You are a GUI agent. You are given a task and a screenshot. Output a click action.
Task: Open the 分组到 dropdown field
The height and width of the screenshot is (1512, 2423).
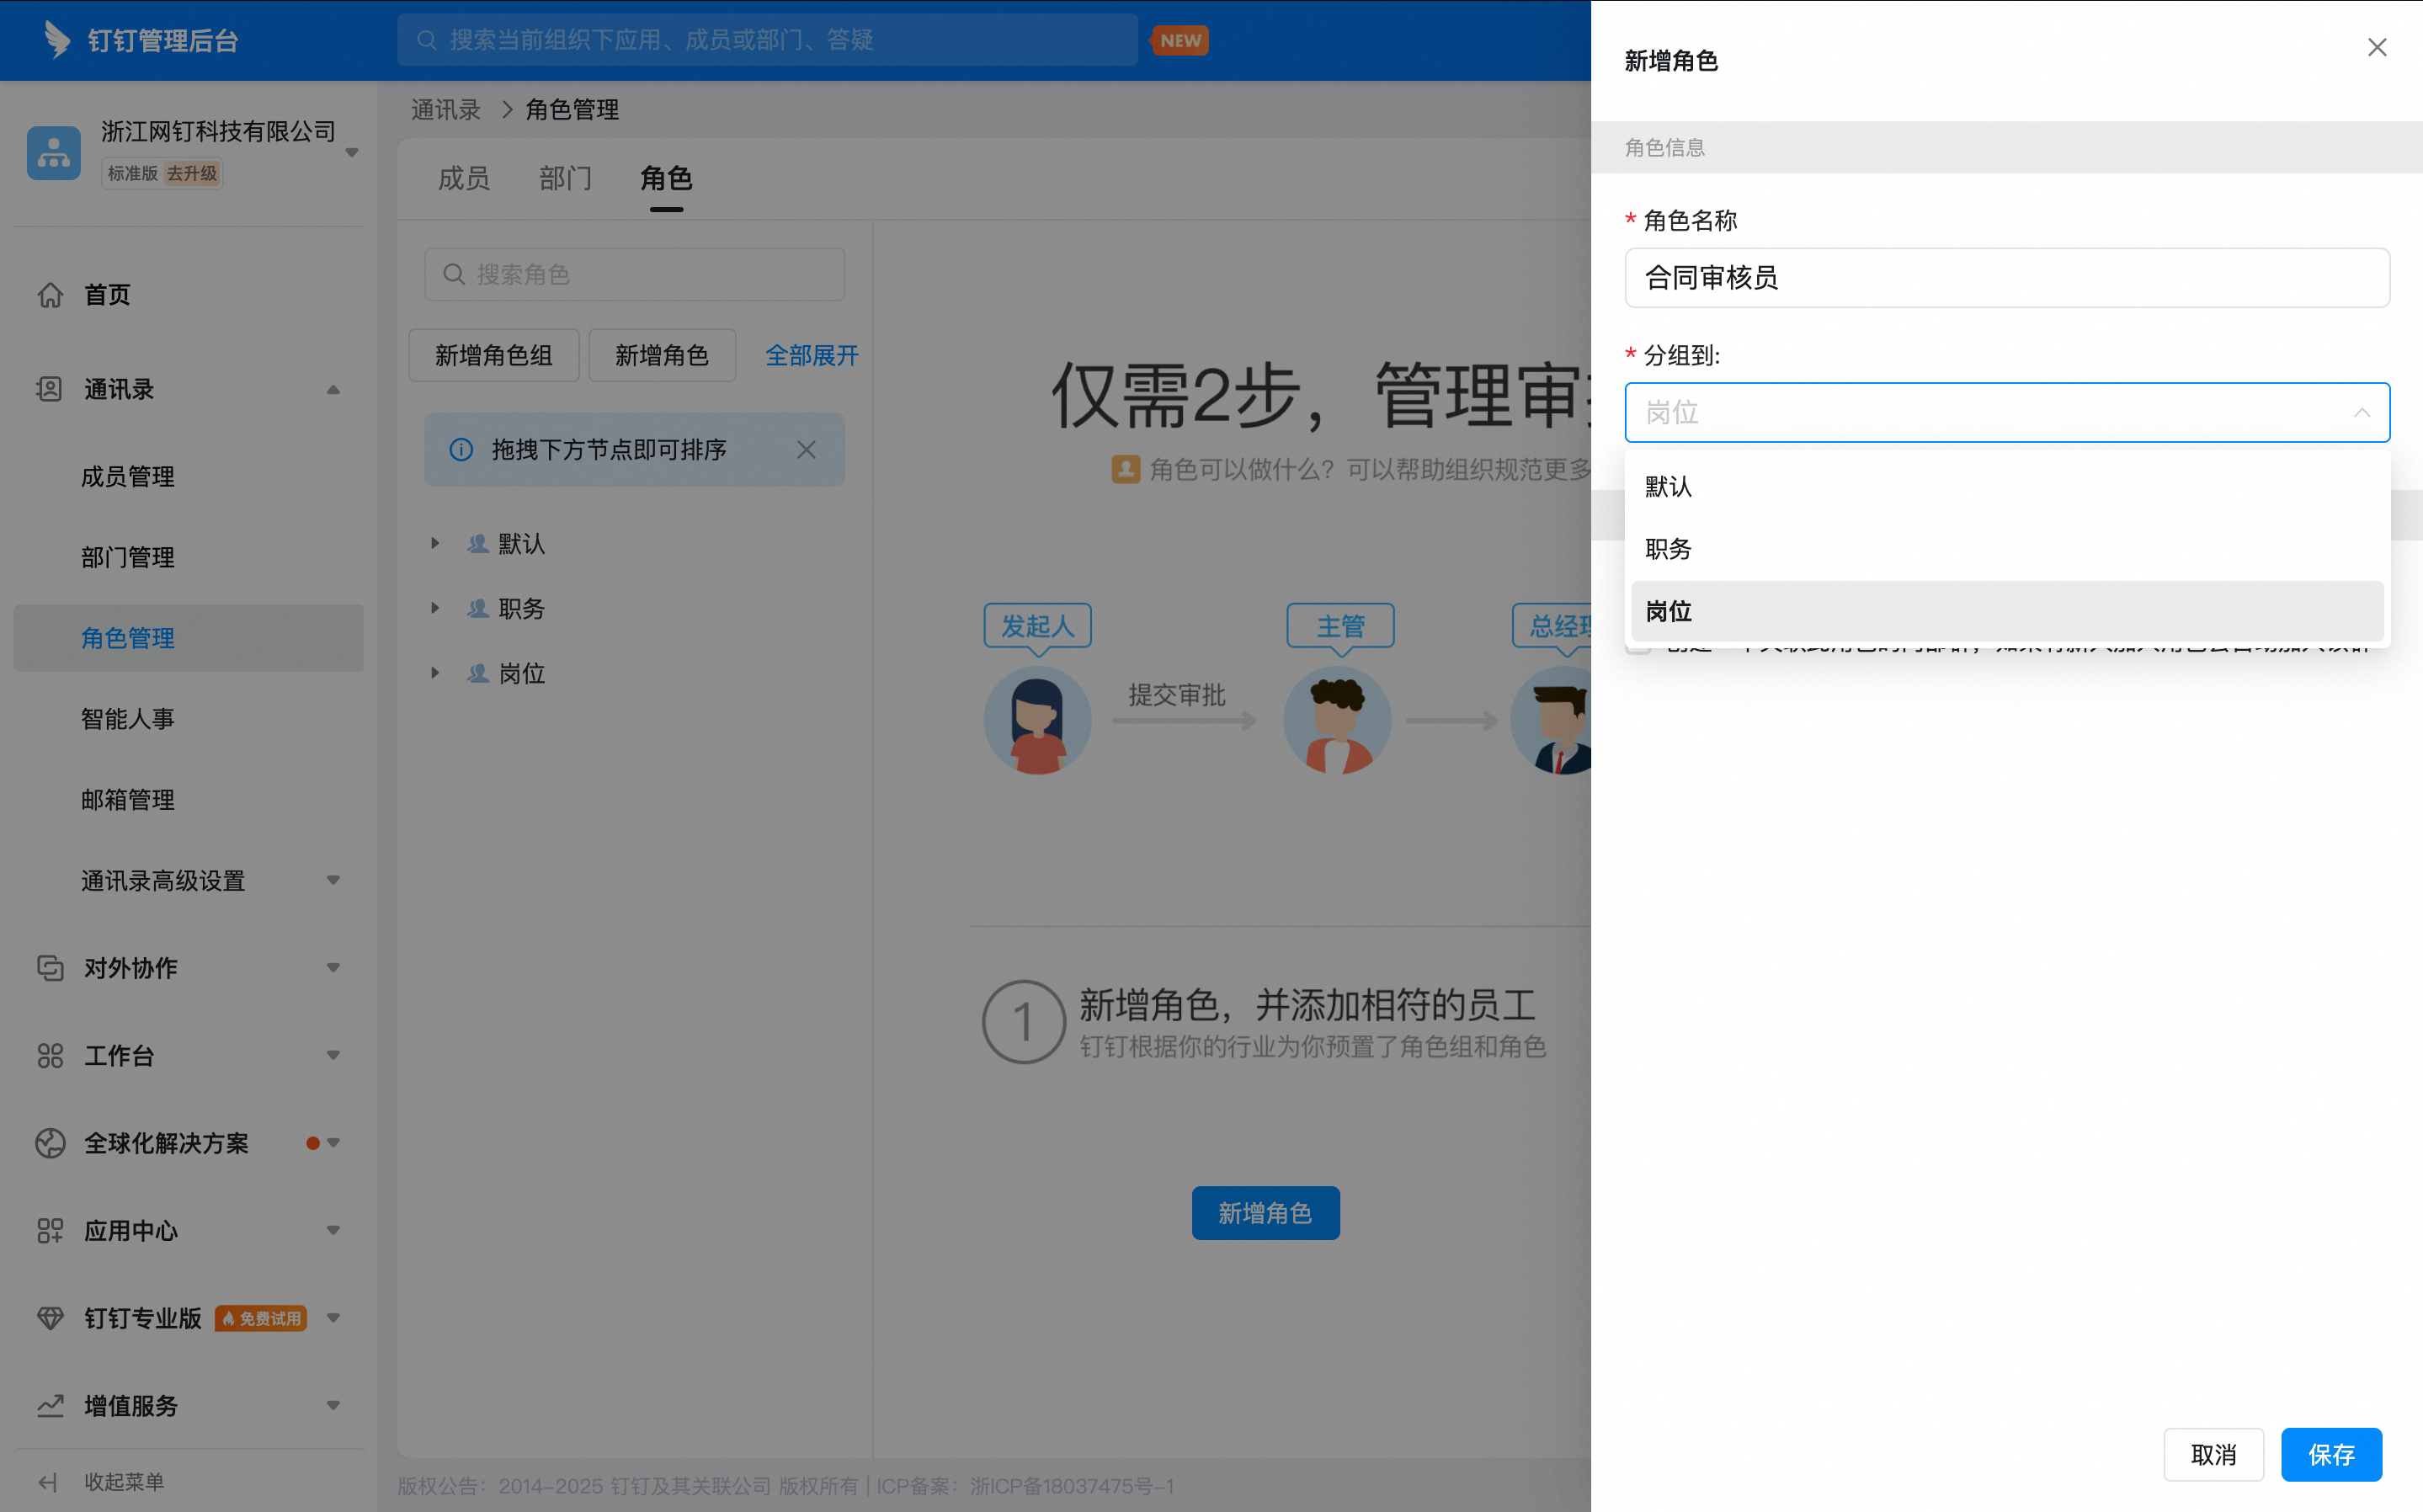coord(2007,412)
